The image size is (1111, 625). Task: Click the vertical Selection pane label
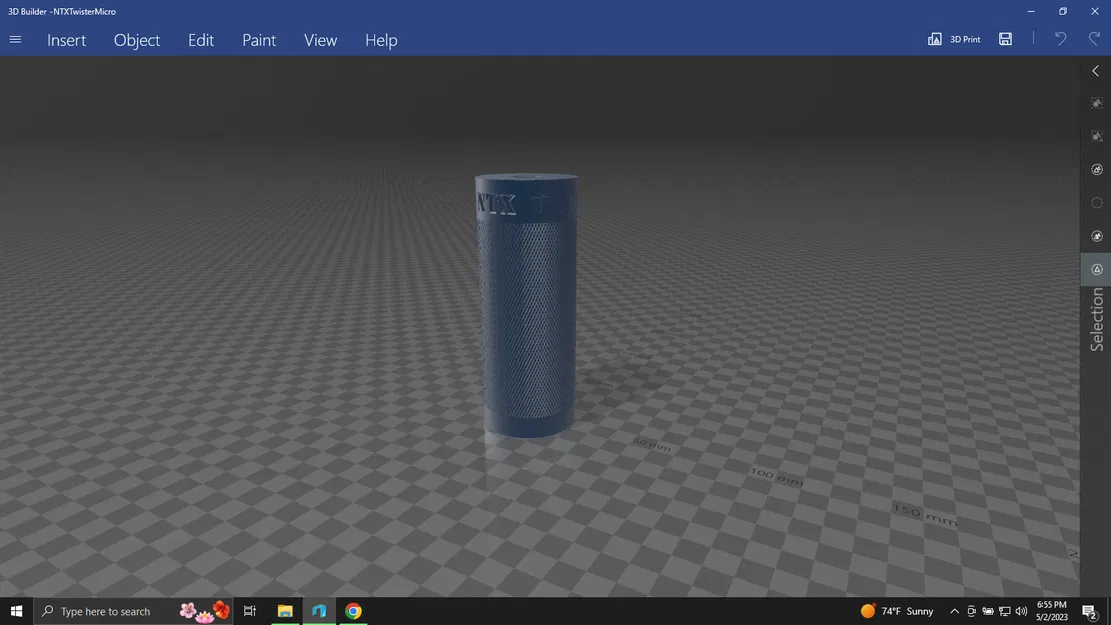coord(1097,319)
